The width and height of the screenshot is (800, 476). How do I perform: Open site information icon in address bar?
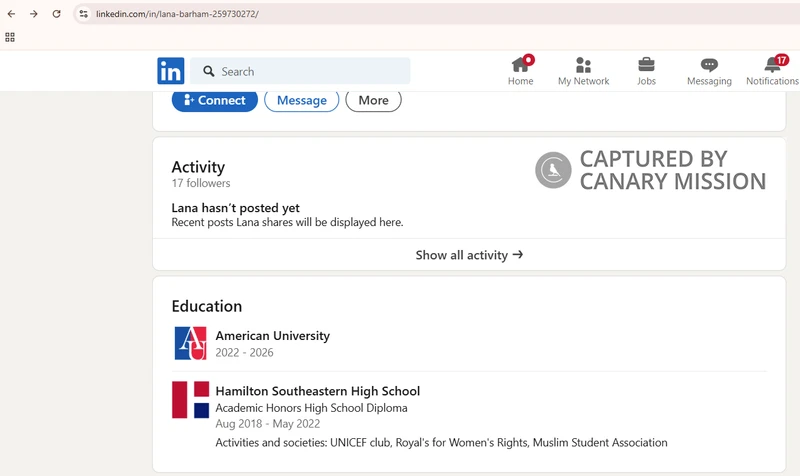(84, 14)
